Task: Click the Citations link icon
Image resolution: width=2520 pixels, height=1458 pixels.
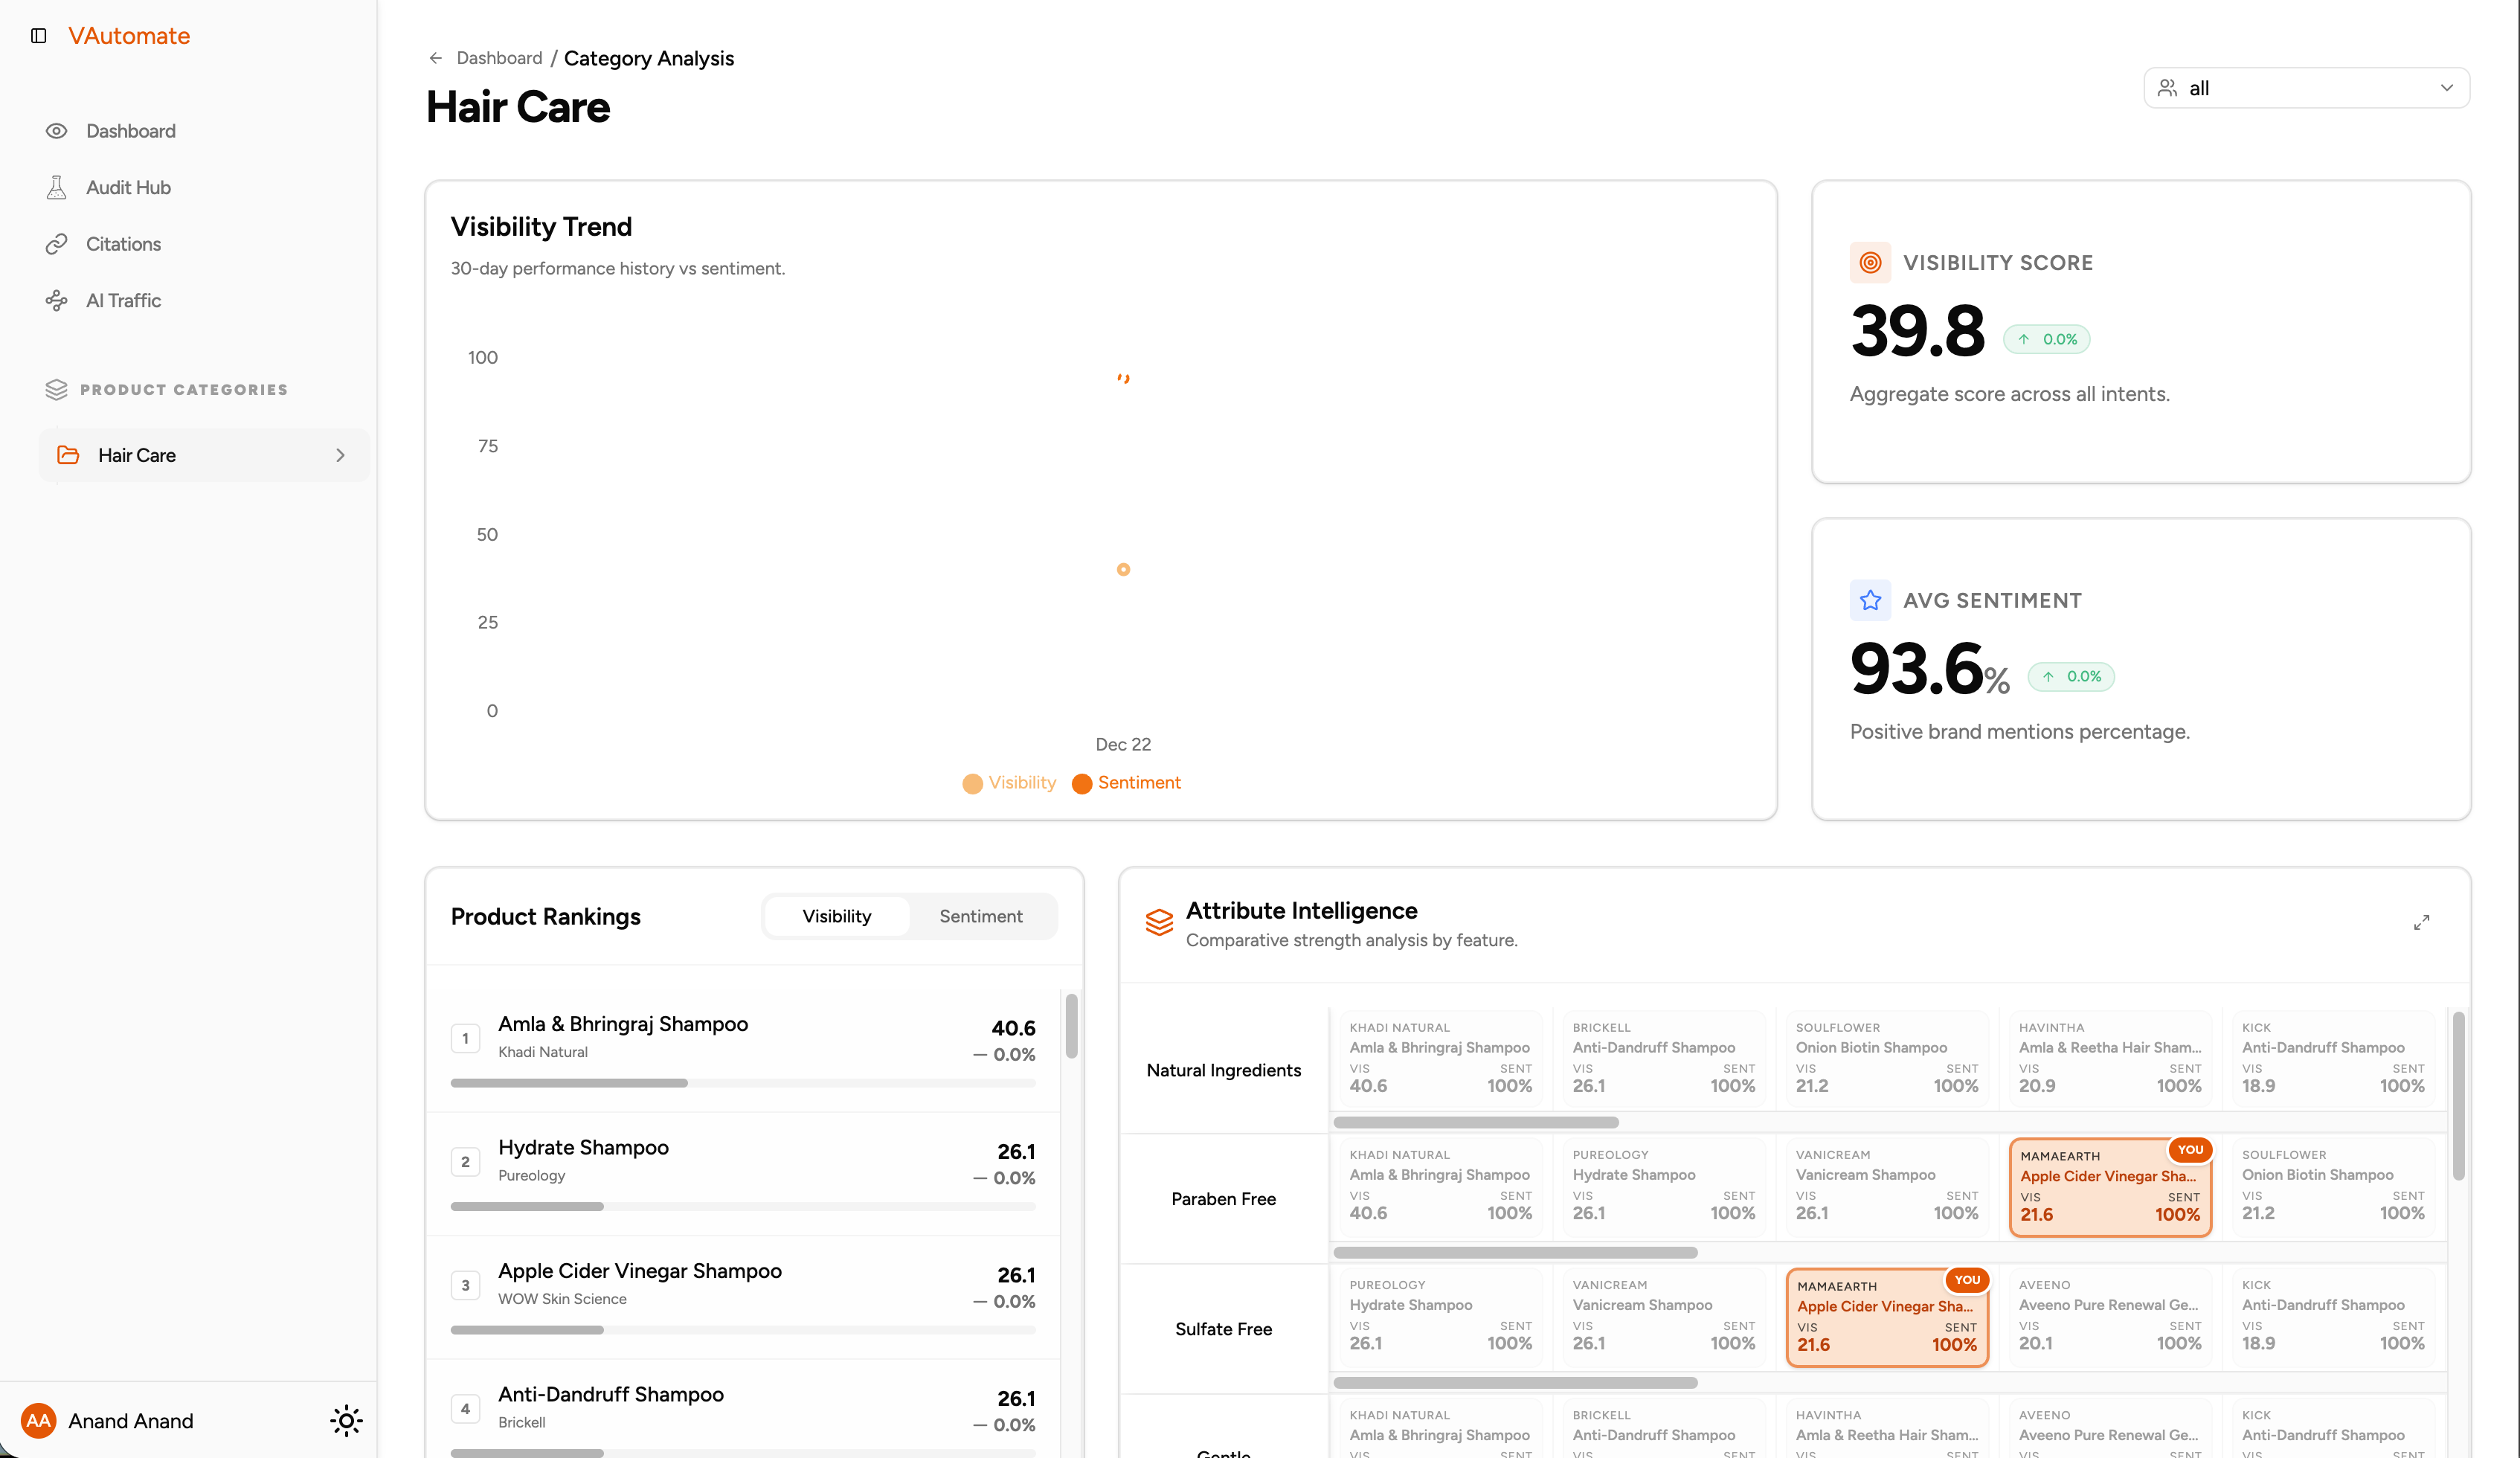Action: click(57, 244)
